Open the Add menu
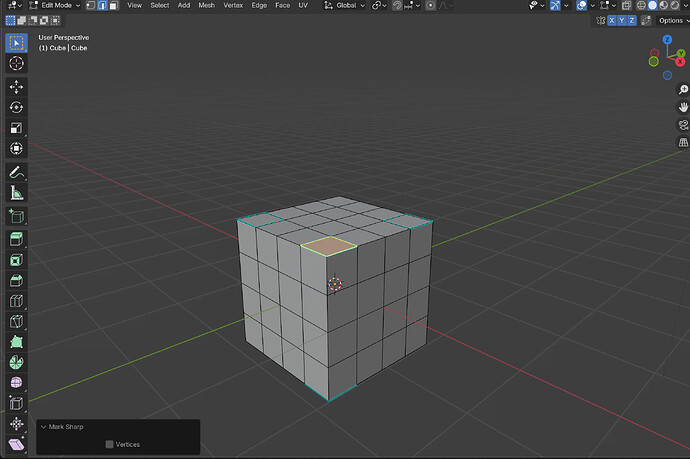 point(184,5)
